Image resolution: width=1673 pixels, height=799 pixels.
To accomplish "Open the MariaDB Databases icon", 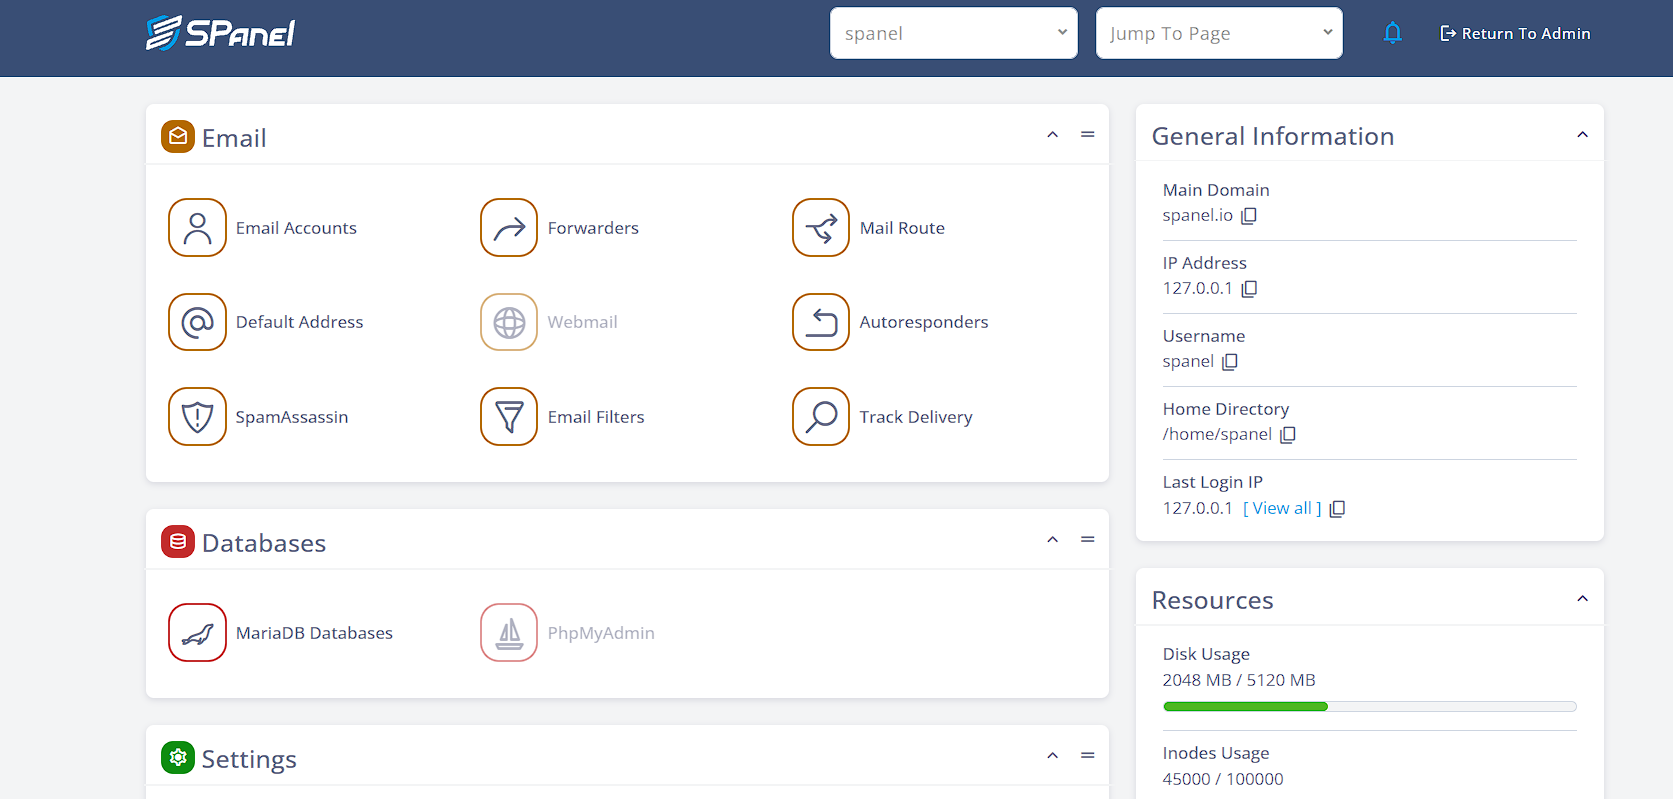I will tap(197, 633).
